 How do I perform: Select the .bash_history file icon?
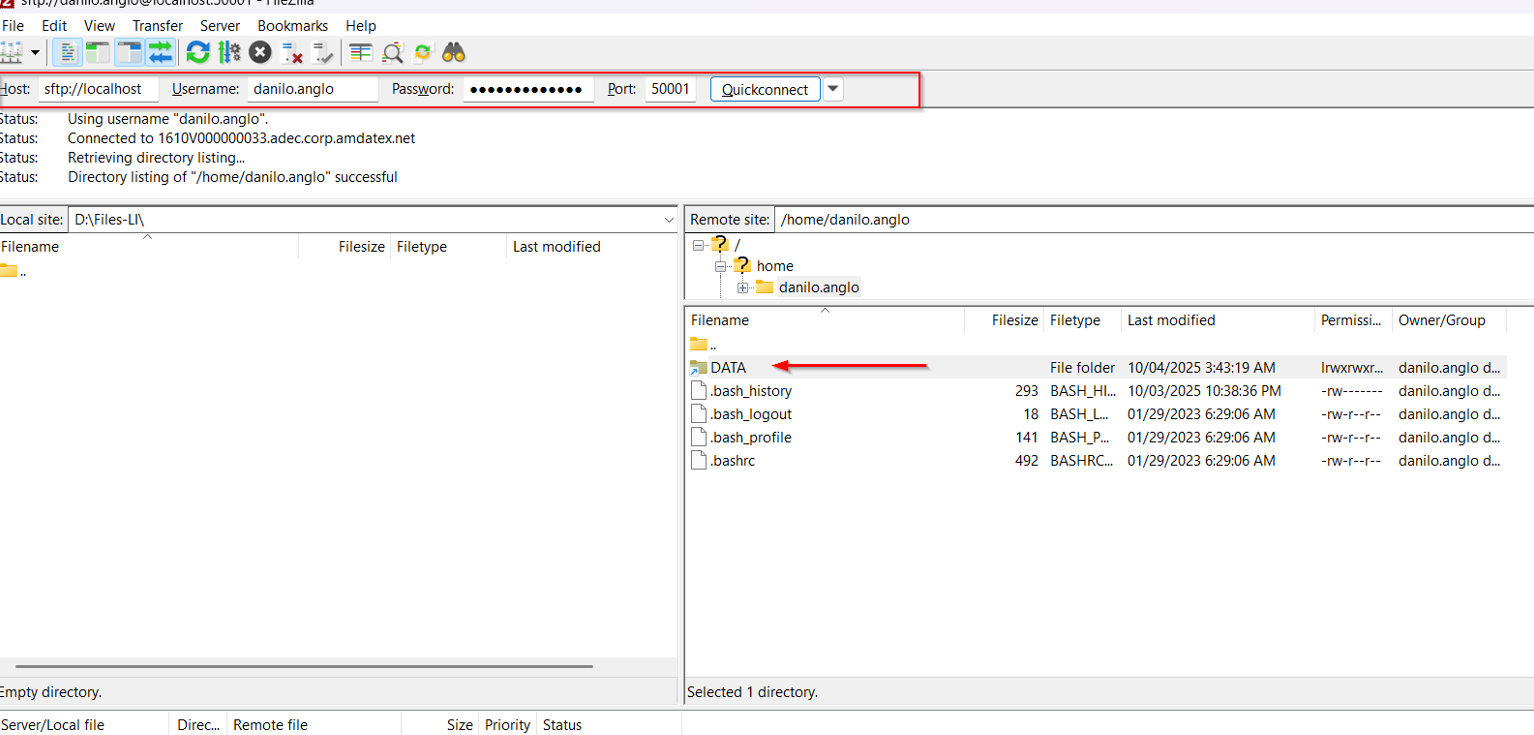coord(698,391)
